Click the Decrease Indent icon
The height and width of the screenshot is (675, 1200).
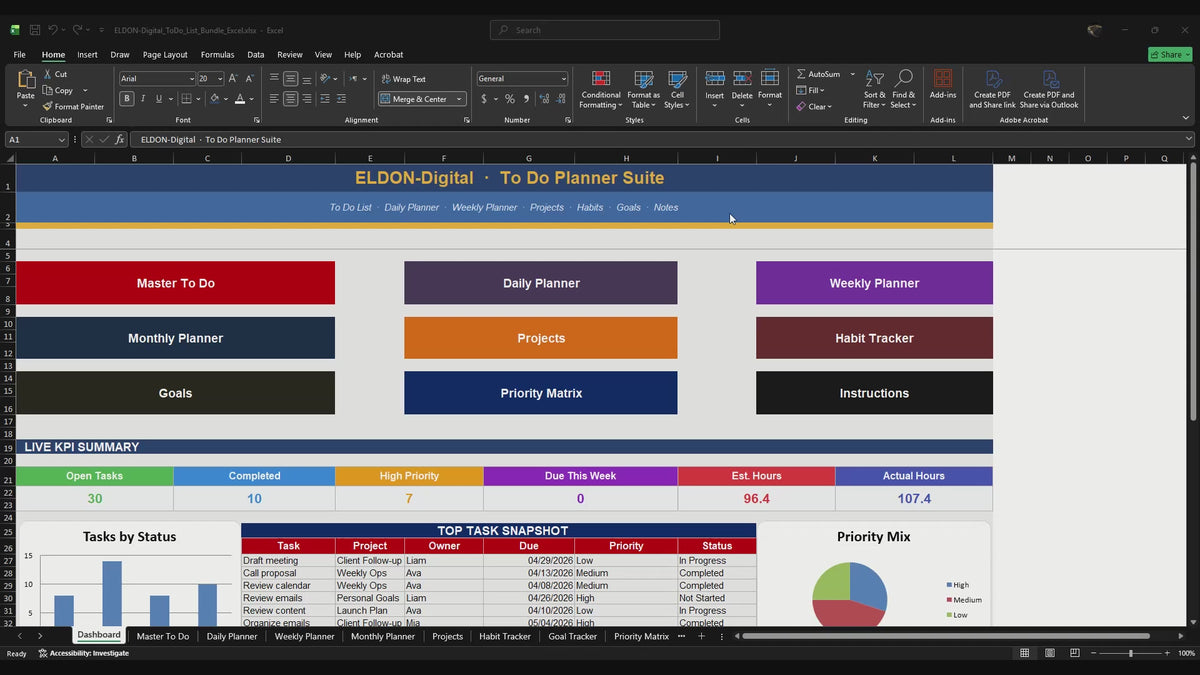326,99
